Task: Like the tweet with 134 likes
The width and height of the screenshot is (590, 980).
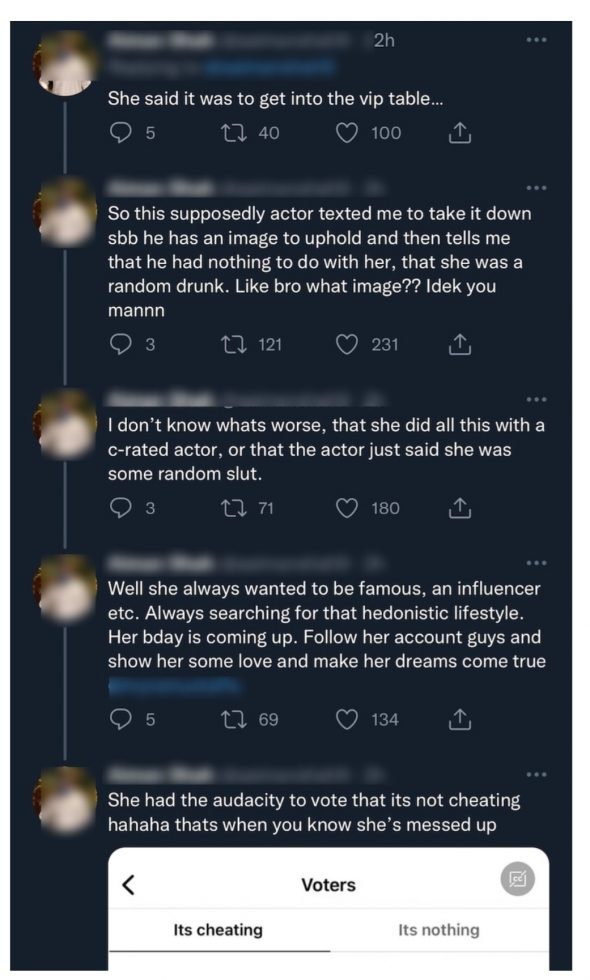Action: [x=347, y=719]
